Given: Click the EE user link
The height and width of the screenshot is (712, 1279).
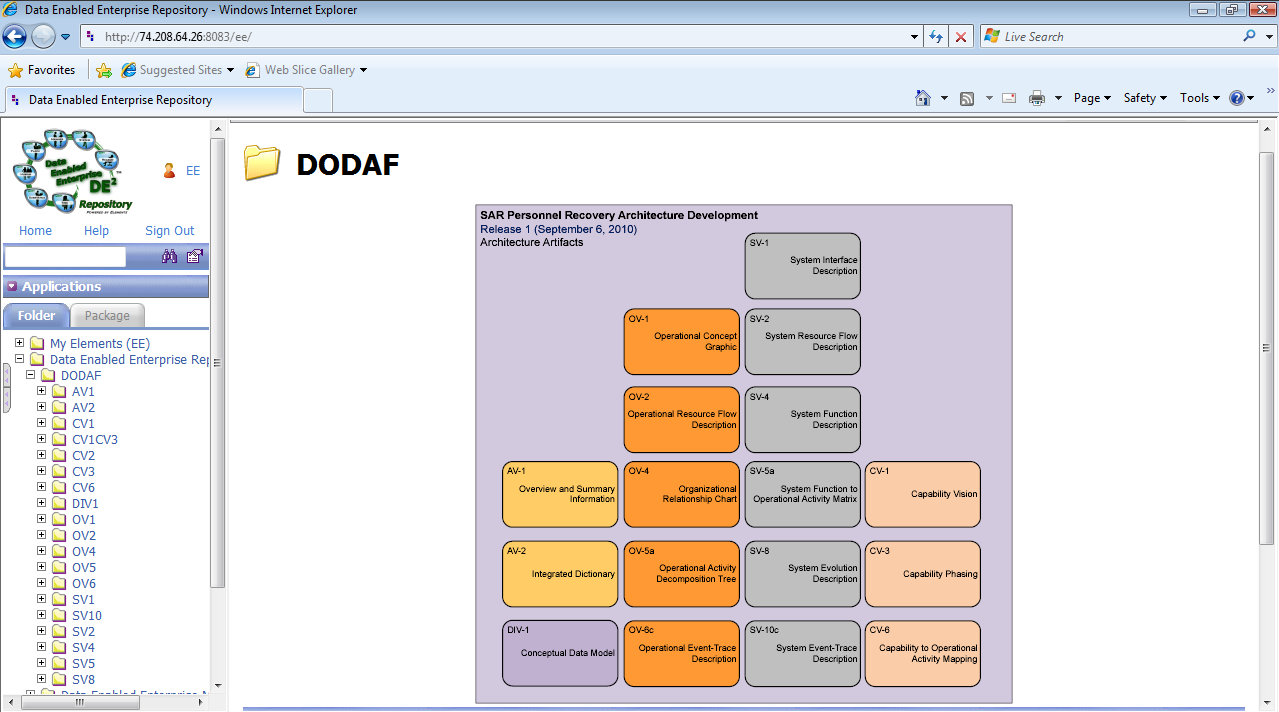Looking at the screenshot, I should click(x=193, y=171).
